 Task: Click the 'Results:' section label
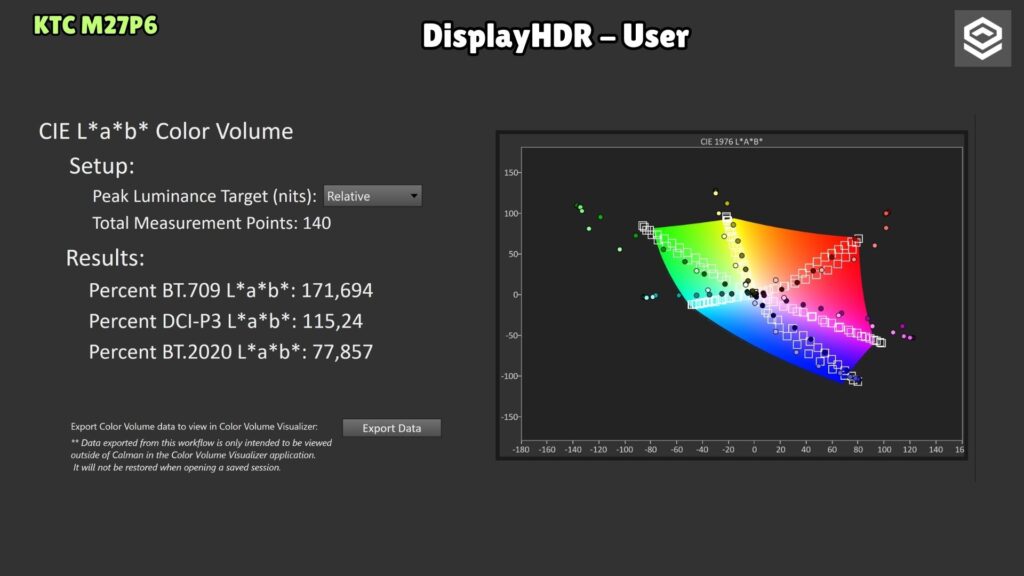[x=105, y=258]
